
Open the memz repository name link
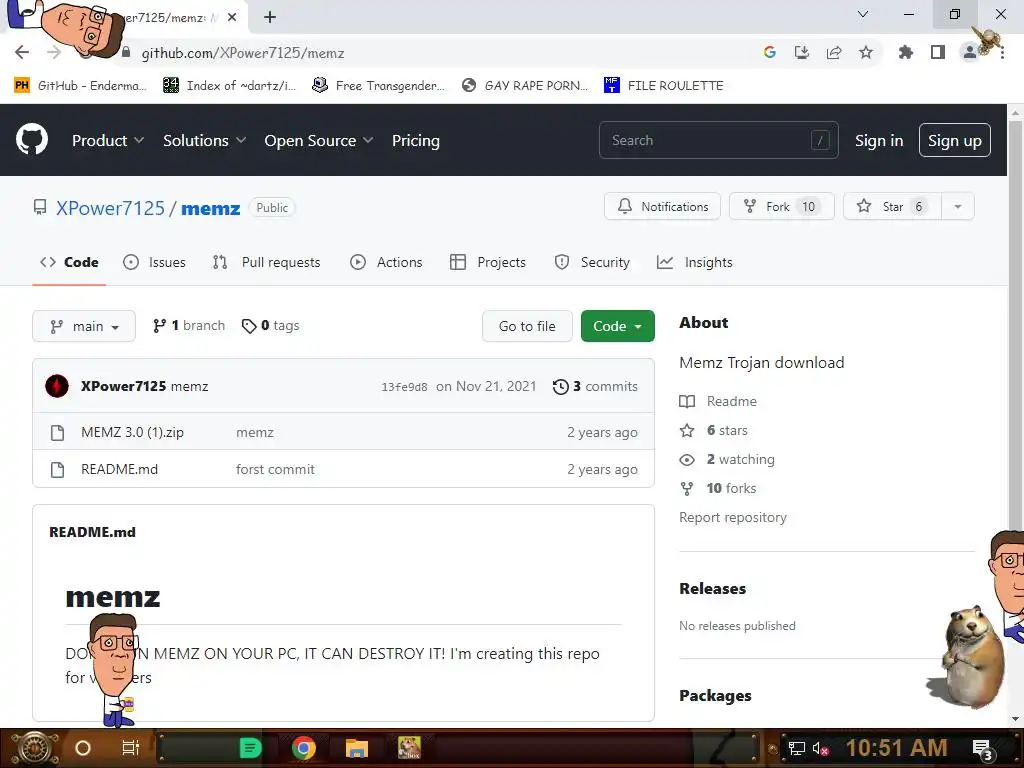click(210, 208)
